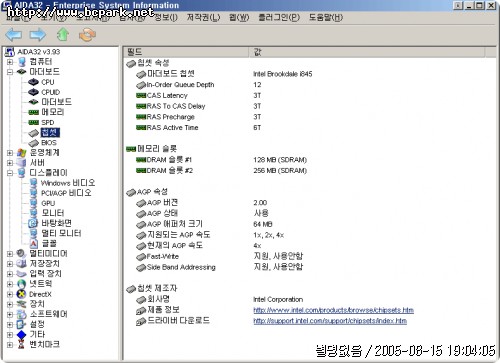This screenshot has height=363, width=500.
Task: Click the 값 column header
Action: (367, 52)
